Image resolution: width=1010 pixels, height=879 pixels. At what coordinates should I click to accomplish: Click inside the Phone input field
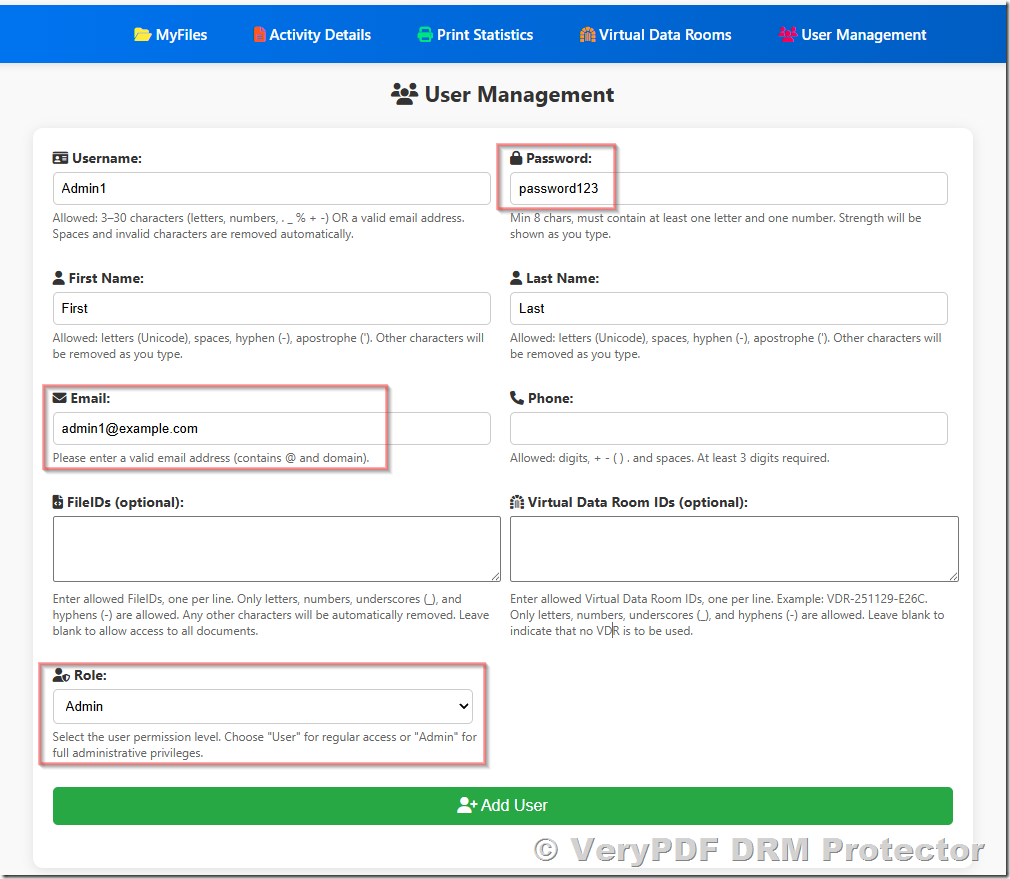pyautogui.click(x=728, y=428)
